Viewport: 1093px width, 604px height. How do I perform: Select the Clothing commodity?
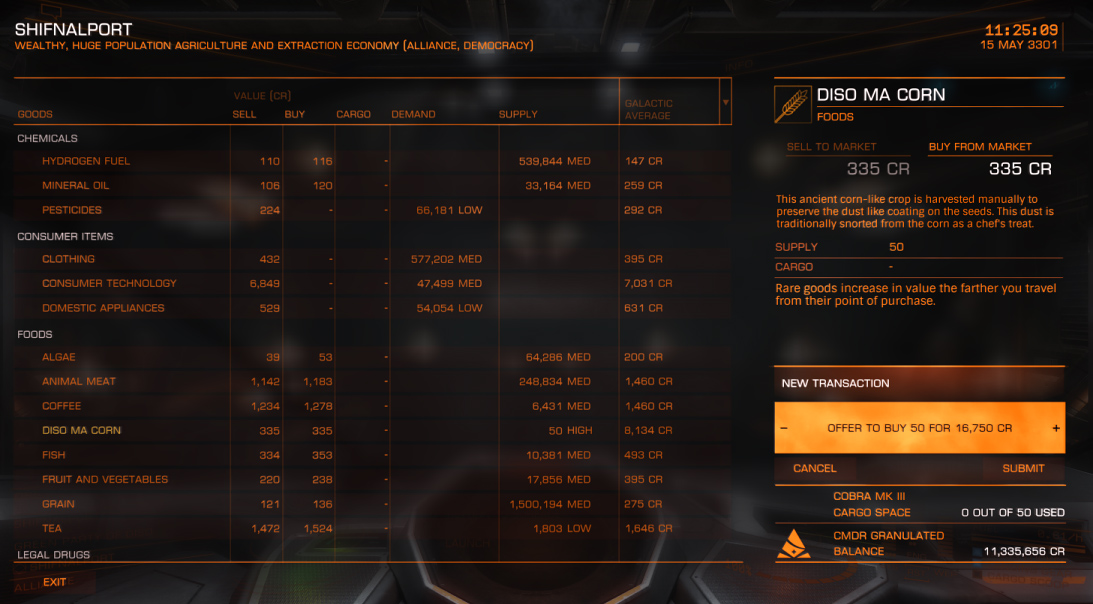coord(372,259)
